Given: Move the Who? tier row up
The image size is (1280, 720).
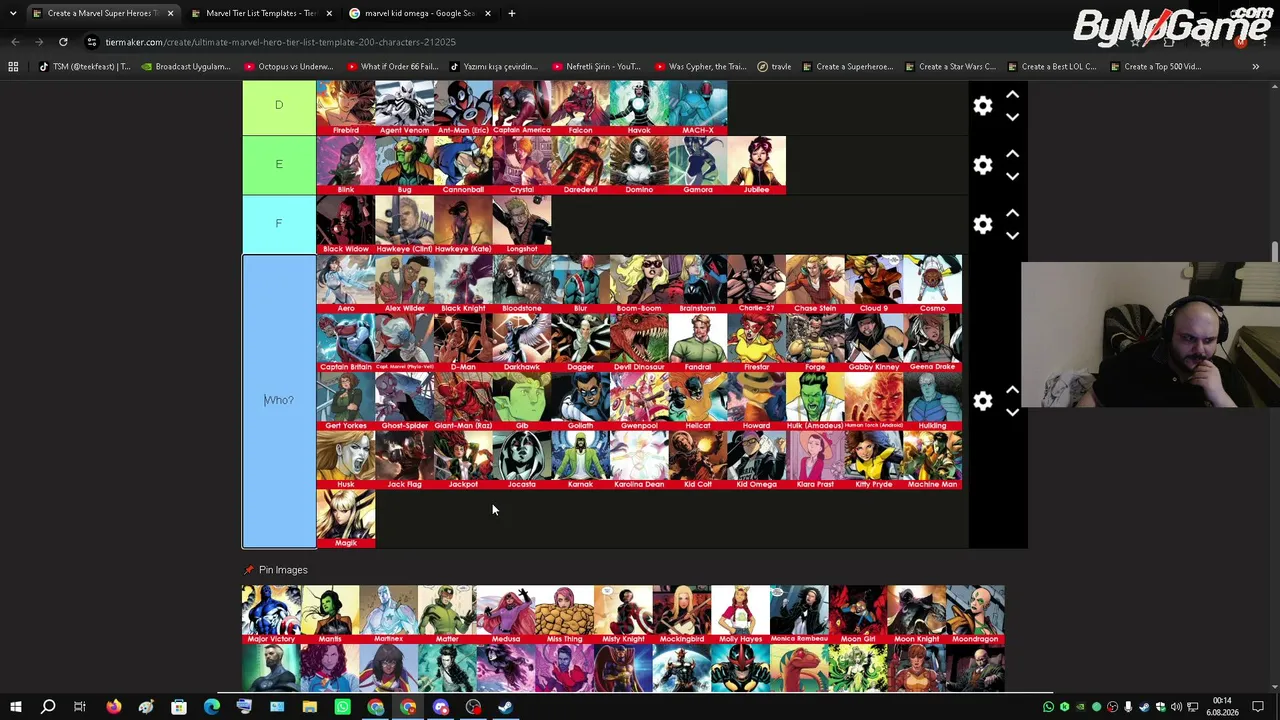Looking at the screenshot, I should pos(1012,390).
